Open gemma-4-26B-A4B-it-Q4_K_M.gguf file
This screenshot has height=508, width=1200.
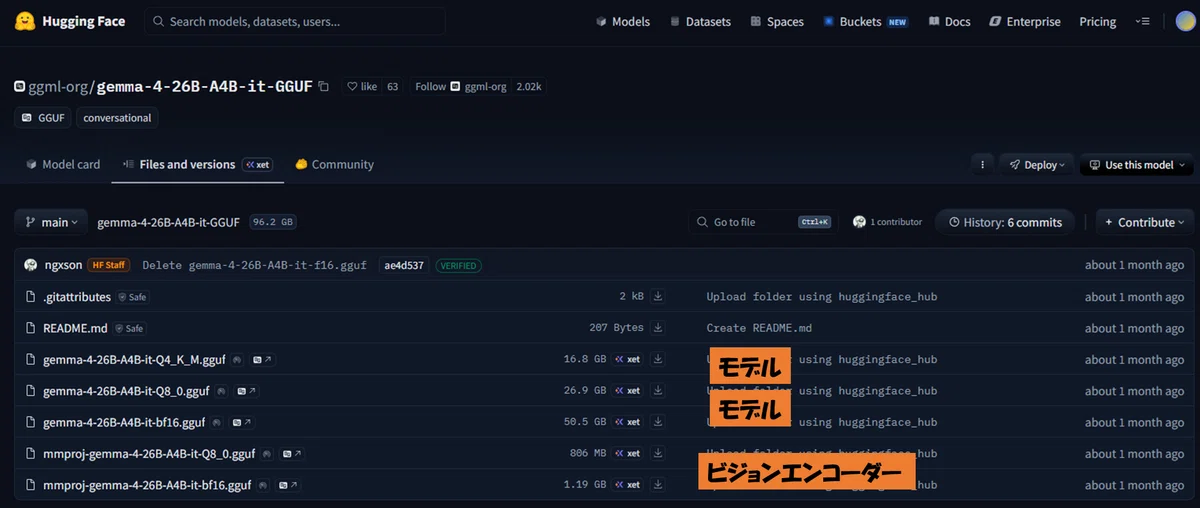134,359
